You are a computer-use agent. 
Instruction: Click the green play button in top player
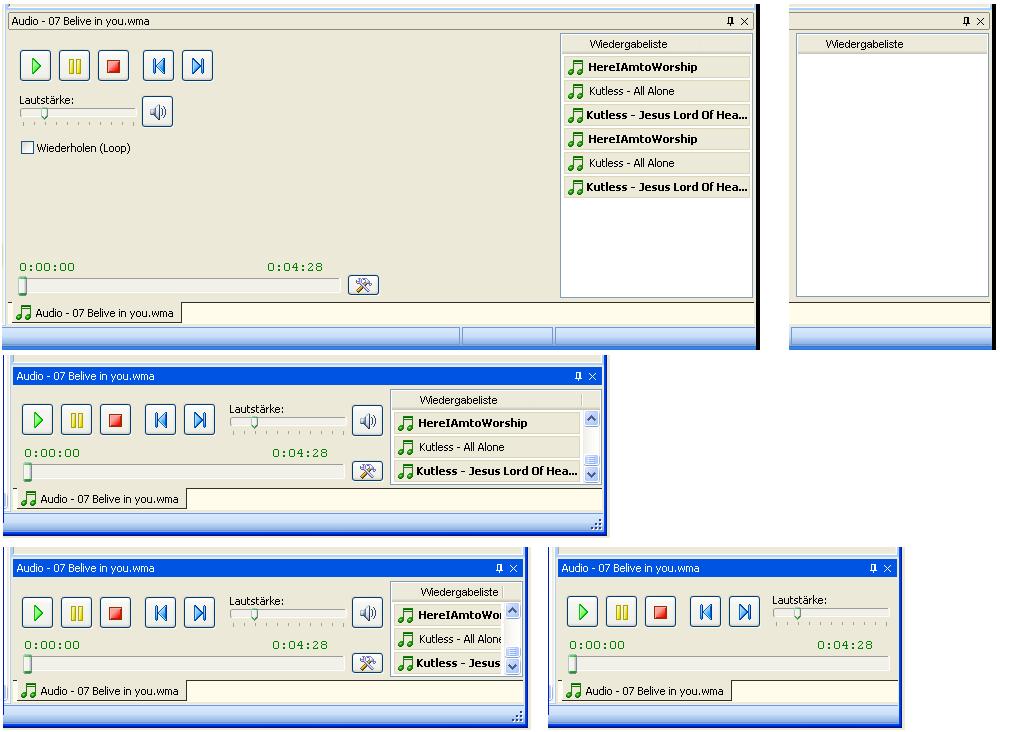tap(36, 66)
